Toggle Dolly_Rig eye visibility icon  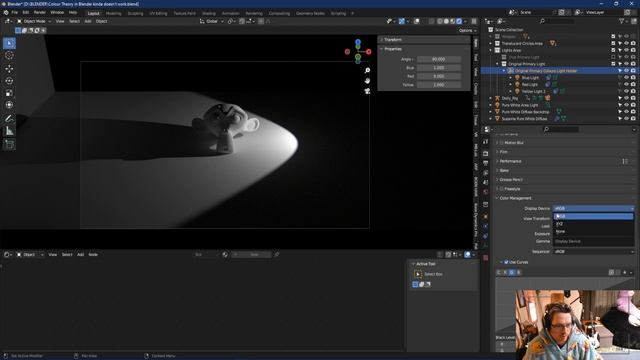(x=626, y=98)
